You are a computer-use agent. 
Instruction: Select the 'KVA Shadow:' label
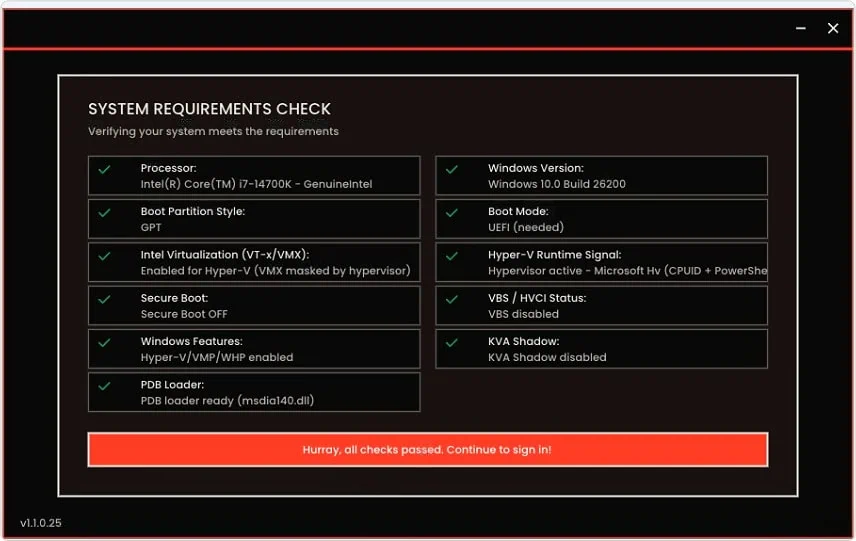[523, 341]
